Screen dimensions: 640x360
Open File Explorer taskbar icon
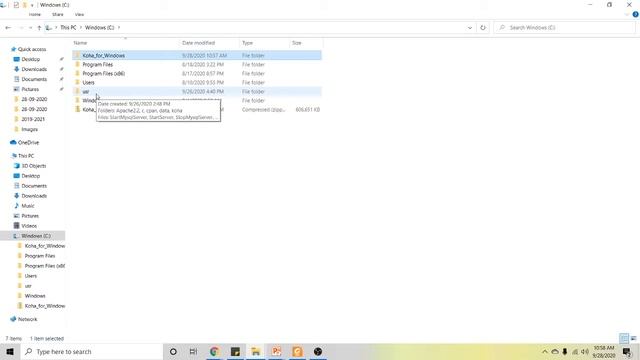point(256,351)
